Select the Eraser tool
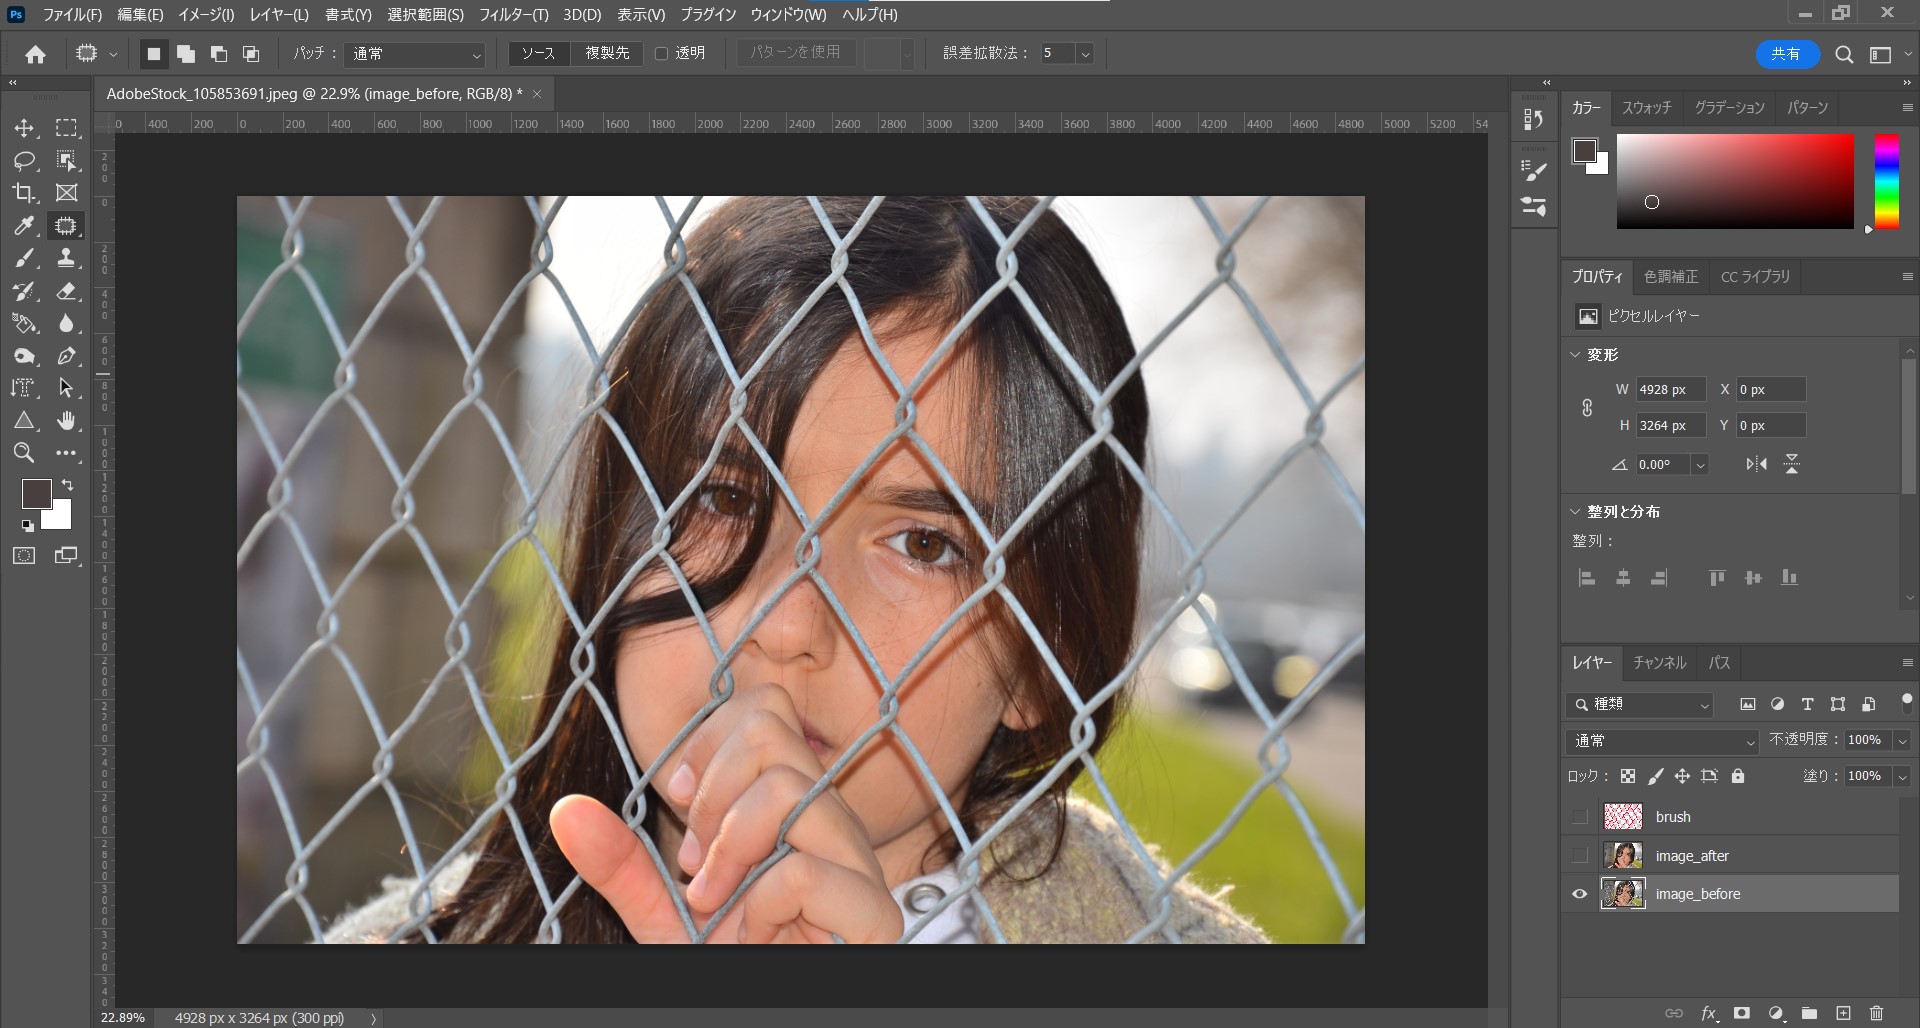This screenshot has width=1920, height=1028. [66, 291]
